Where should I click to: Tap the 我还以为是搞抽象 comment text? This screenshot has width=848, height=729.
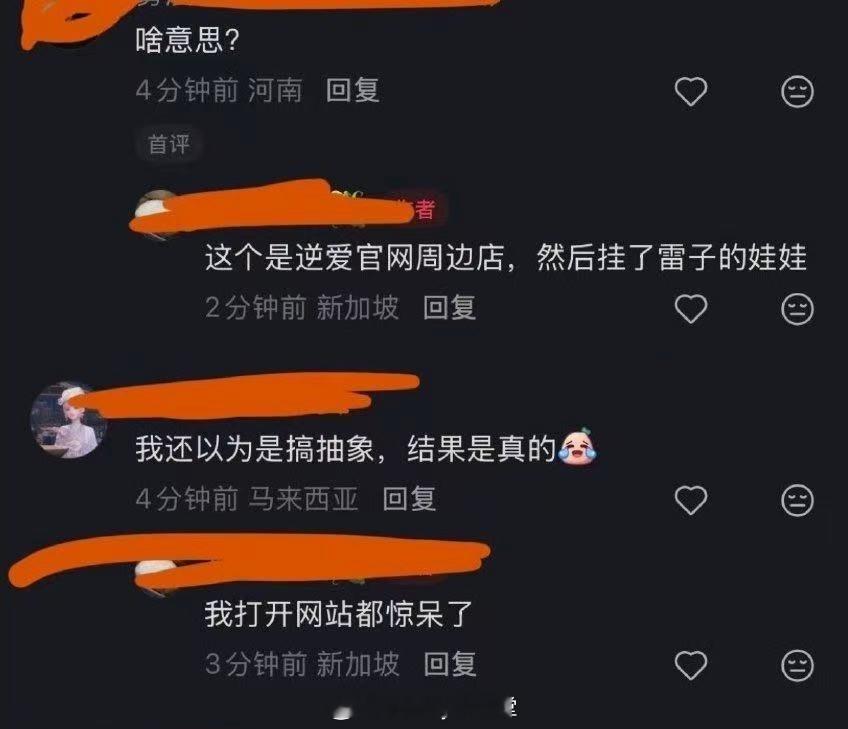(x=346, y=449)
